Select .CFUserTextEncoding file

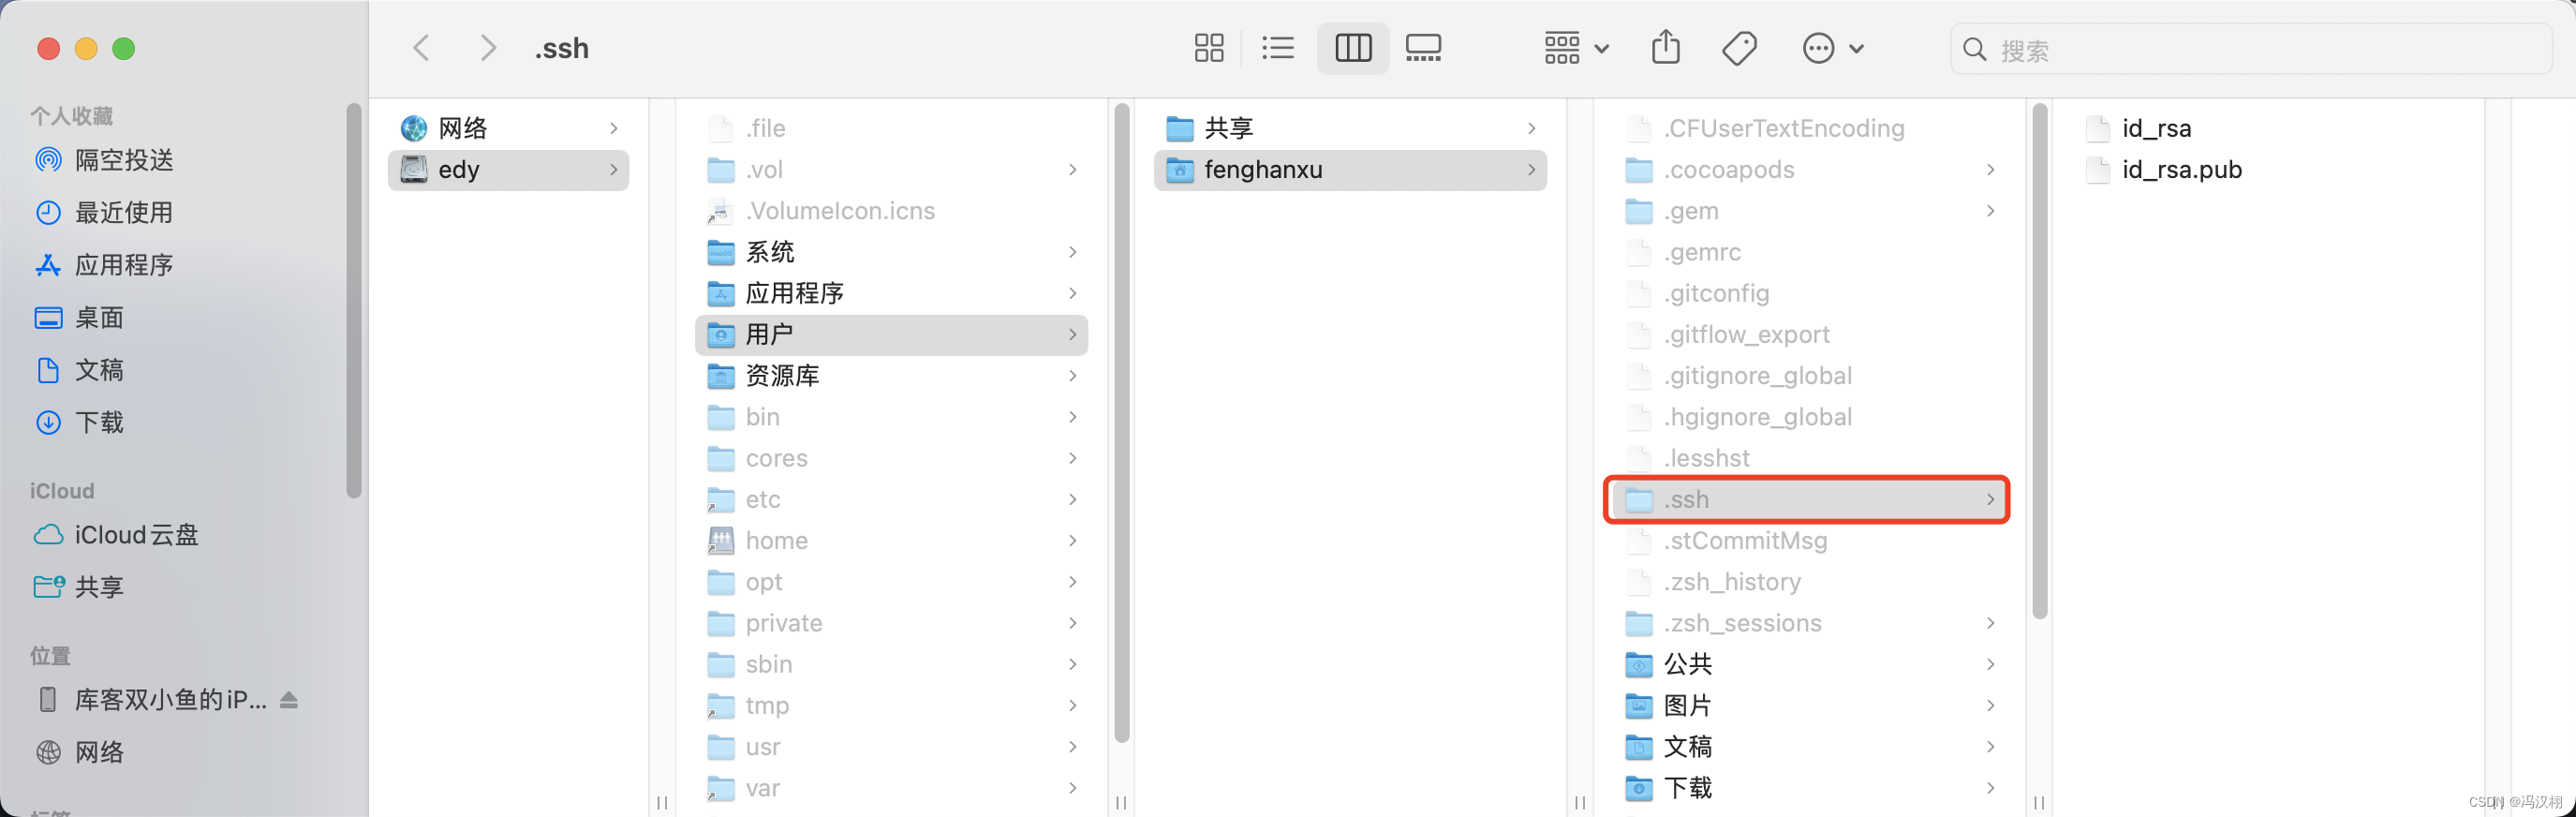tap(1809, 128)
